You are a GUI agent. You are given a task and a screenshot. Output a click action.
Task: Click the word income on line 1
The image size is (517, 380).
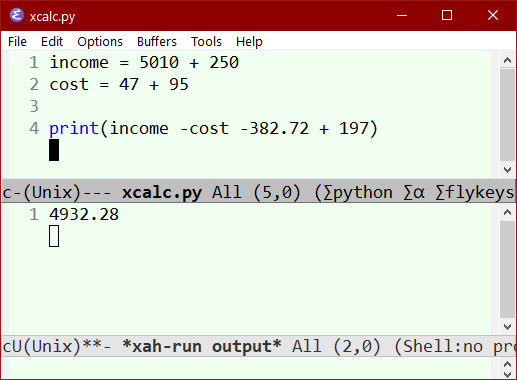coord(79,62)
